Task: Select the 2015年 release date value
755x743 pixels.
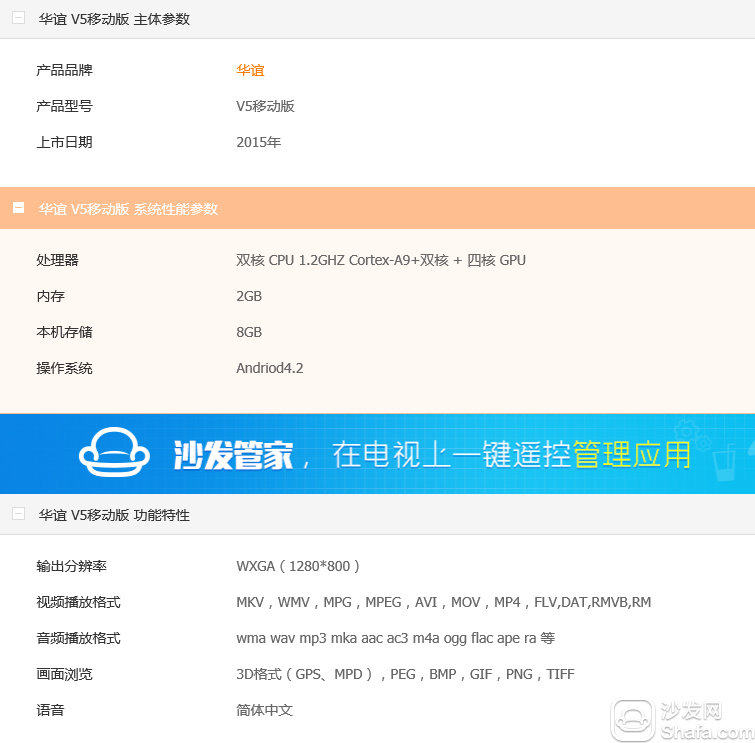Action: (259, 142)
